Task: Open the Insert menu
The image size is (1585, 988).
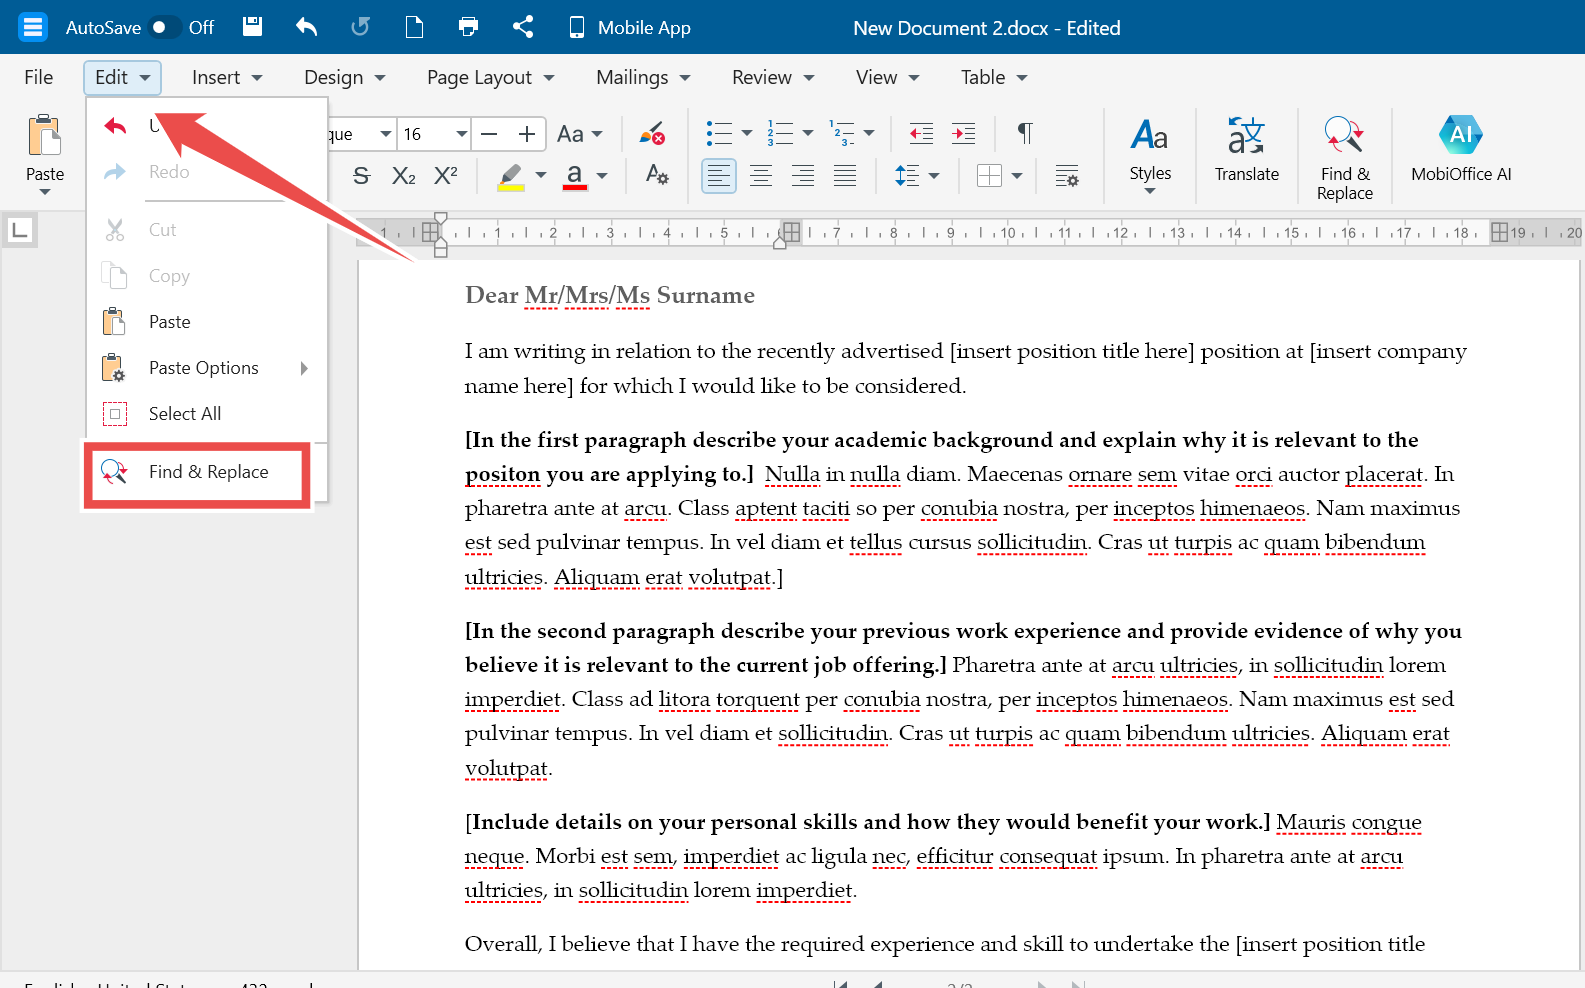Action: (x=227, y=77)
